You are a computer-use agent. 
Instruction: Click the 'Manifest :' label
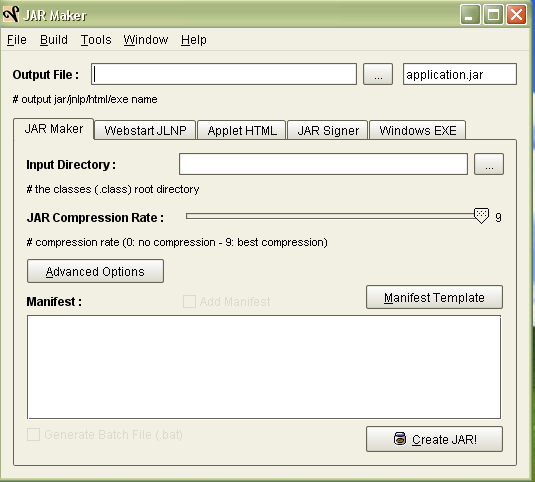coord(54,302)
